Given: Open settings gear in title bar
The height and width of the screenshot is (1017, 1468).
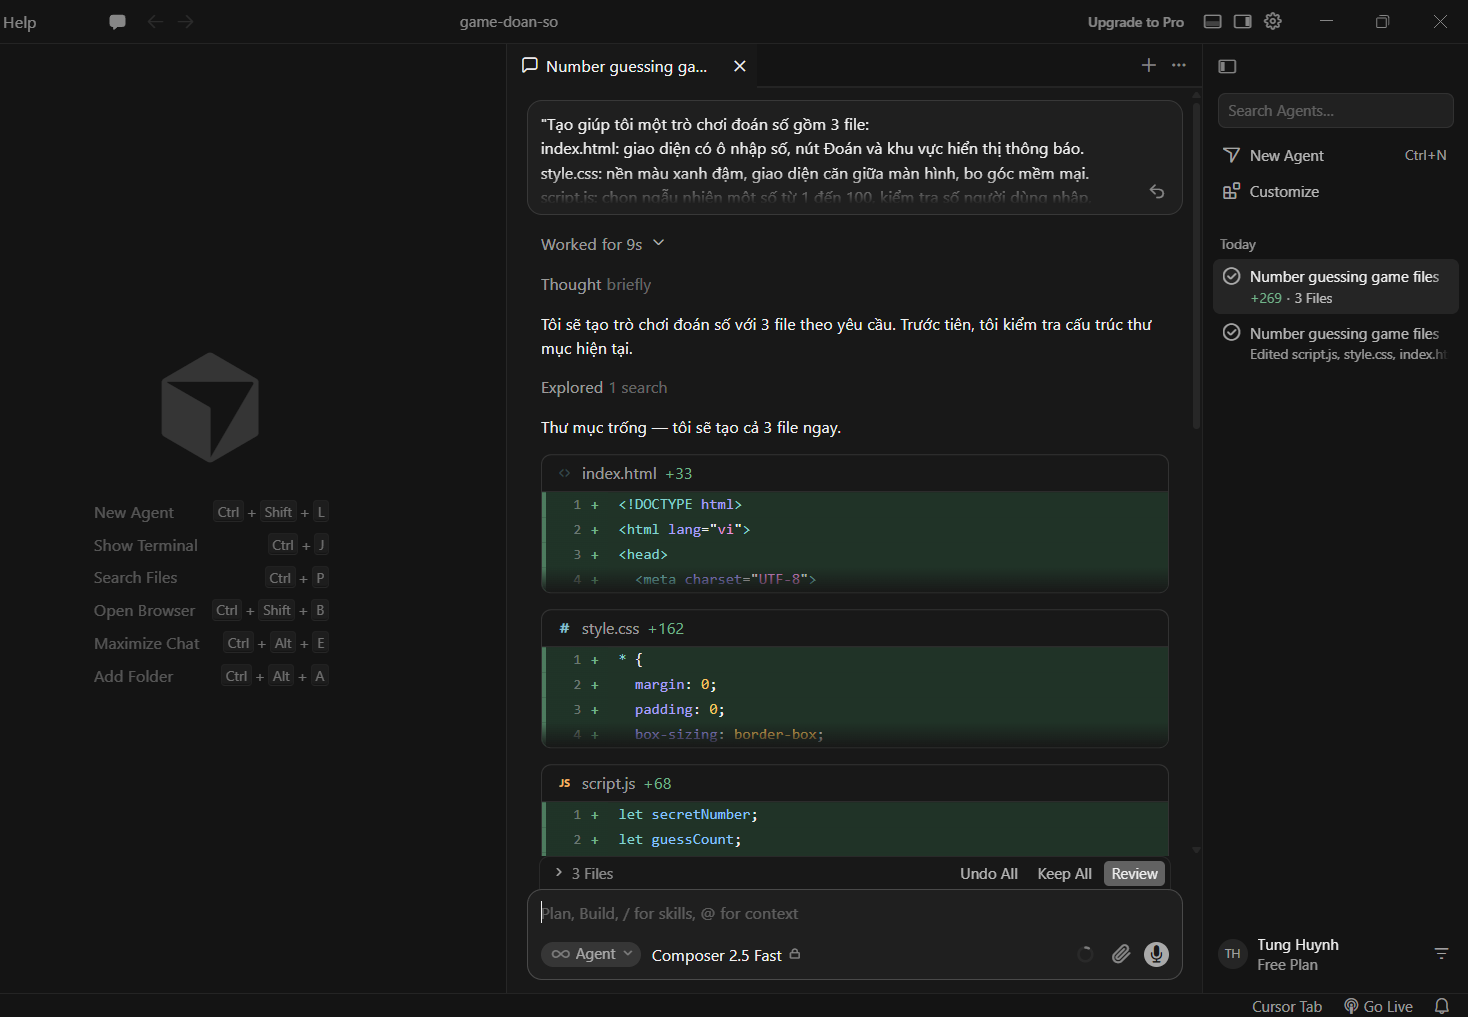Looking at the screenshot, I should click(x=1273, y=22).
